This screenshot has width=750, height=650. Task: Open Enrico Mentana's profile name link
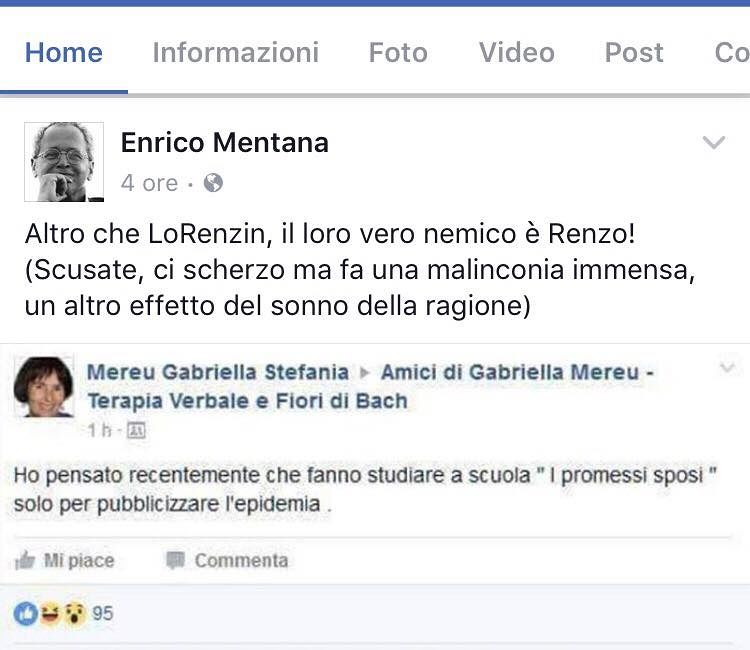[224, 143]
